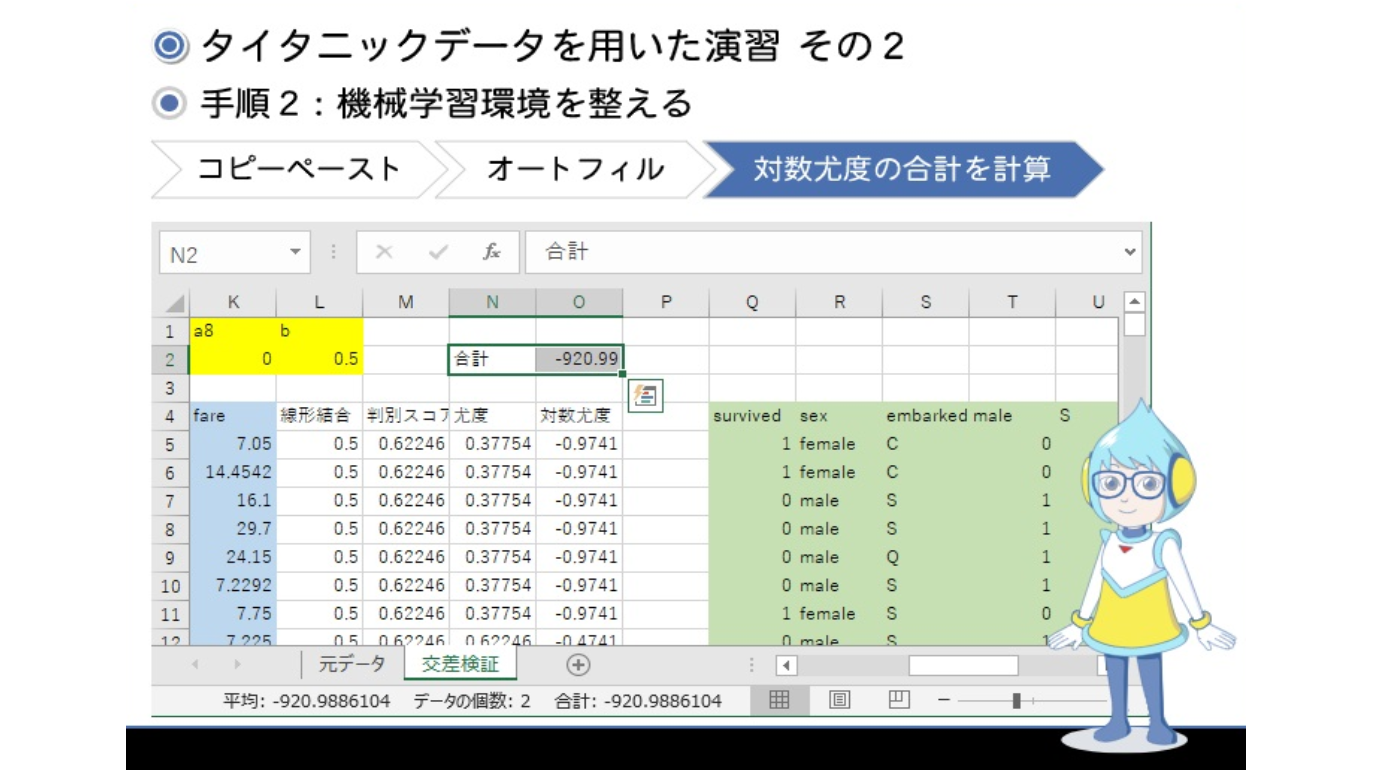Switch to Normal view via status bar icon
Viewport: 1374px width, 770px height.
coord(779,700)
